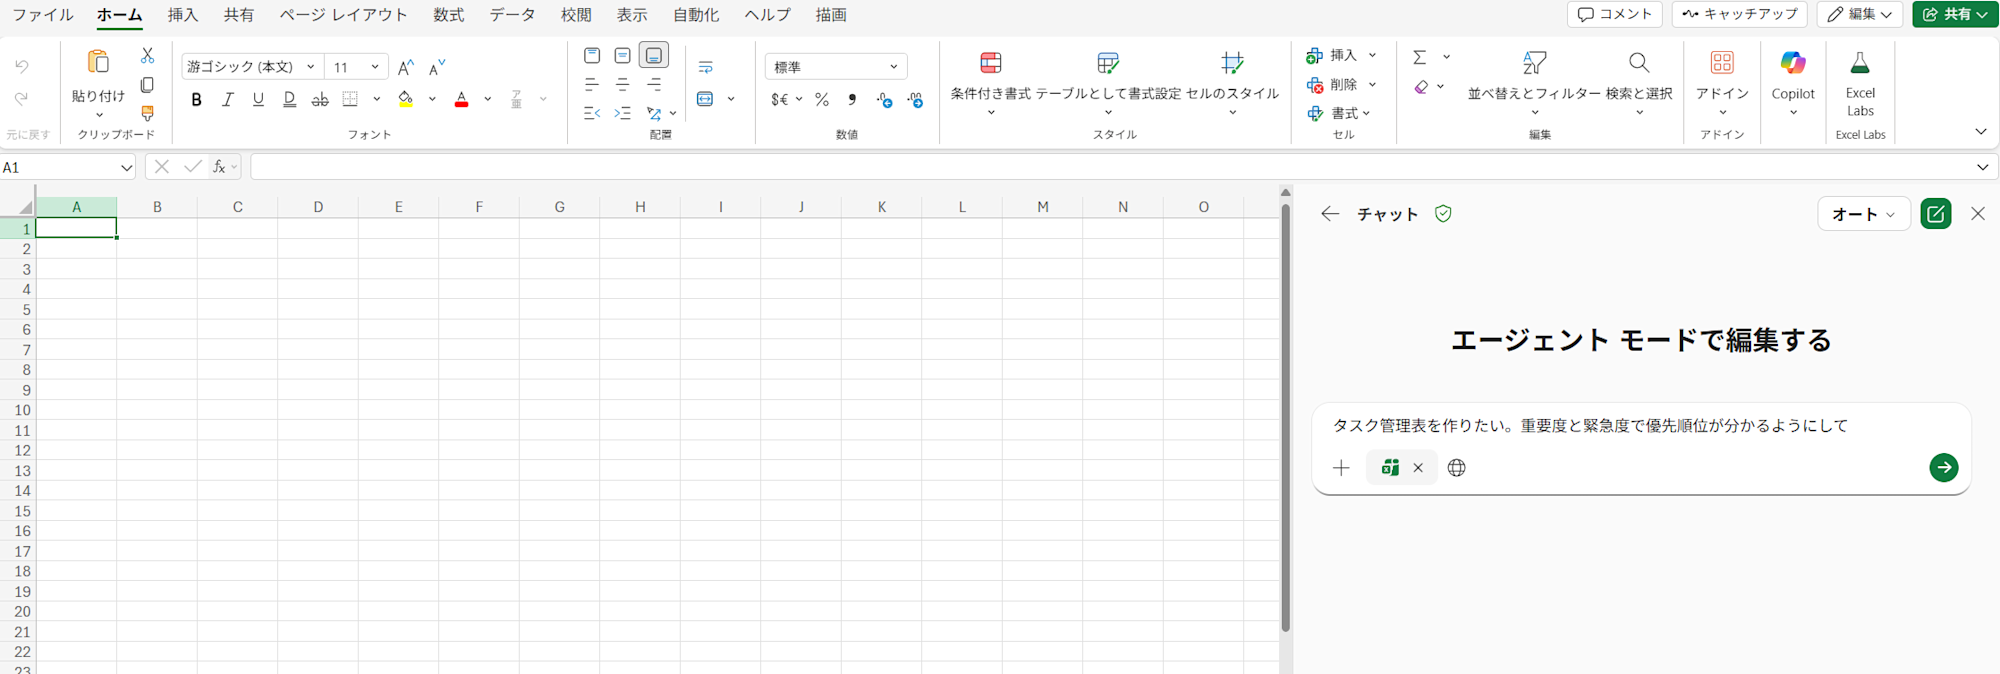This screenshot has height=674, width=2000.
Task: Toggle Middle align
Action: coord(623,55)
